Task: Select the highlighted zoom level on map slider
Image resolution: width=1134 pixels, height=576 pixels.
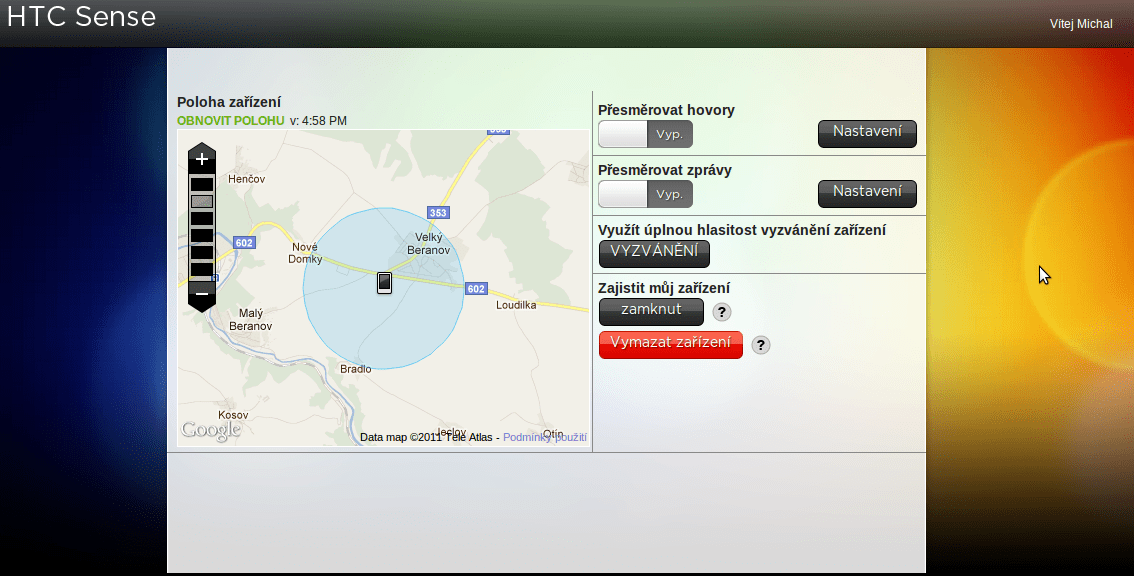Action: point(202,201)
